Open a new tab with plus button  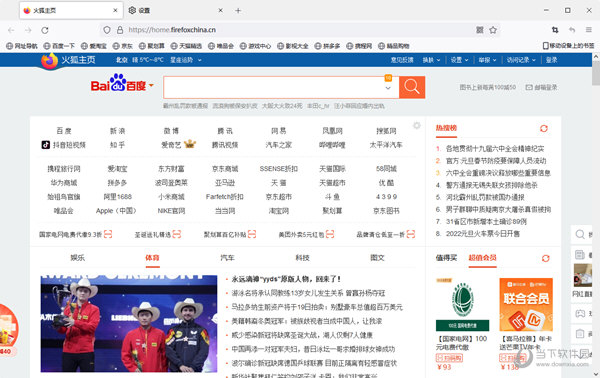pyautogui.click(x=238, y=11)
